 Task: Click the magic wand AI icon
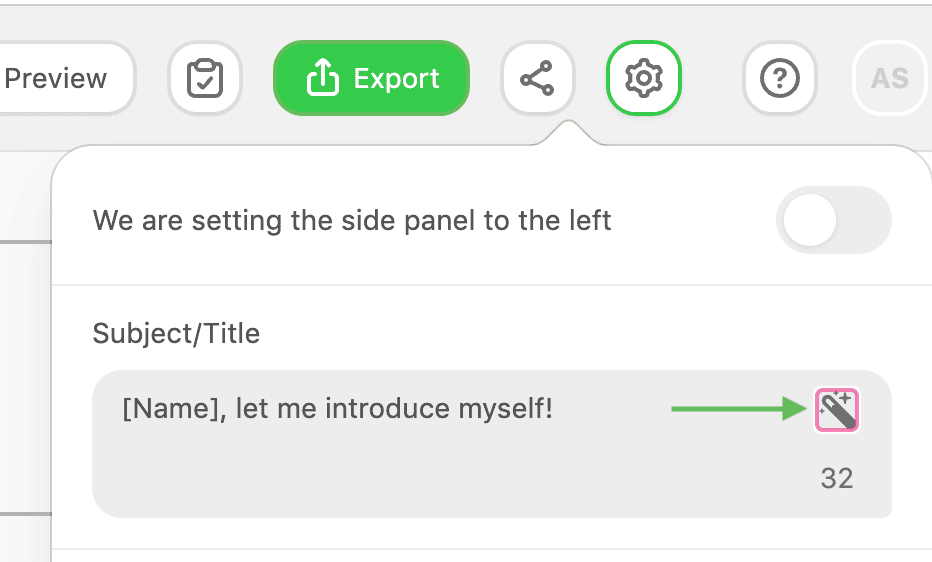pos(837,409)
